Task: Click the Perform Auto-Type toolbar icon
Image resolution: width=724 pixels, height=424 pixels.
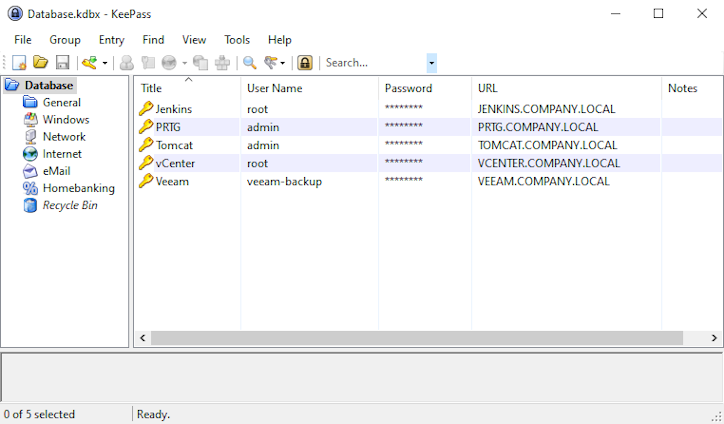Action: click(x=222, y=62)
